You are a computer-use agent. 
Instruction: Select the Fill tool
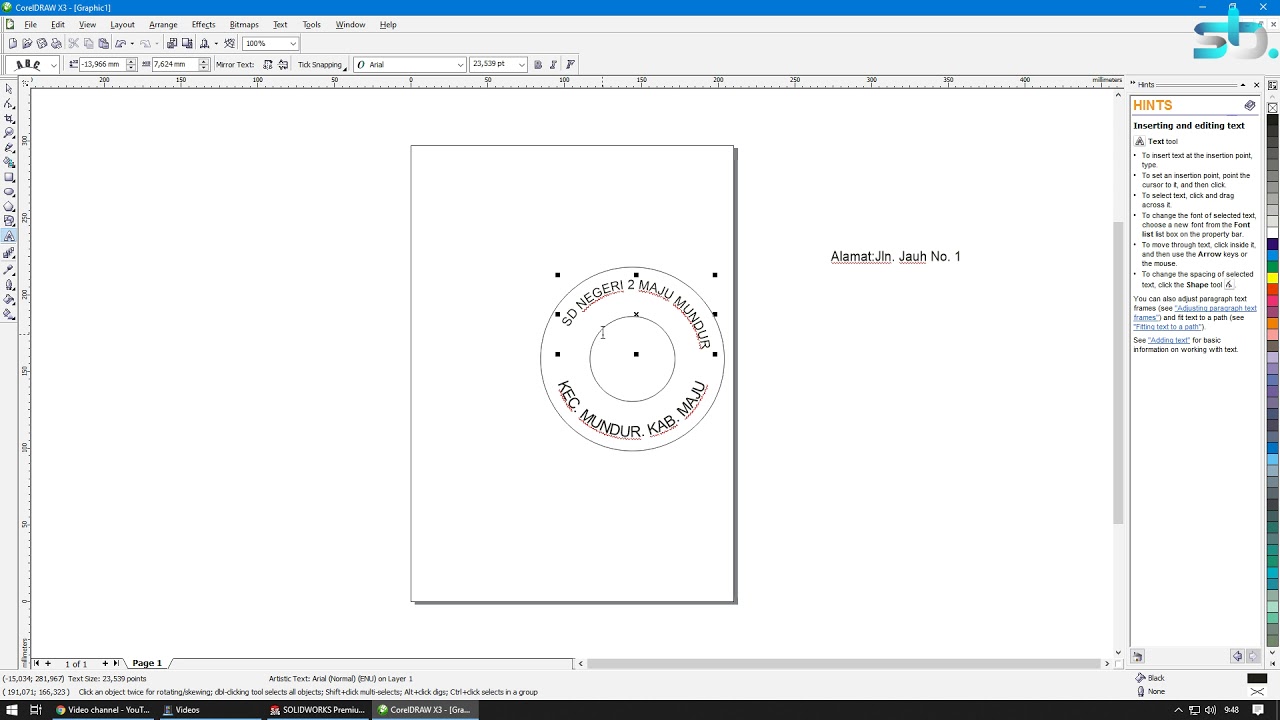pos(9,299)
